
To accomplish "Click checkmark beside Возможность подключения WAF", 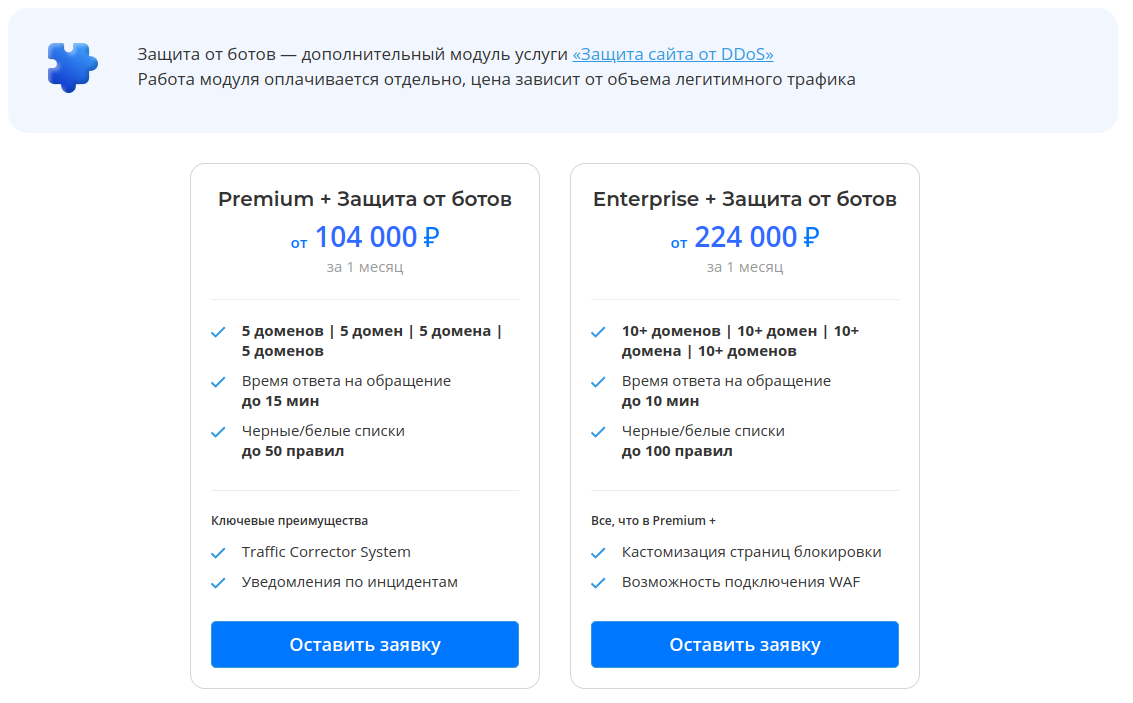I will pos(598,583).
